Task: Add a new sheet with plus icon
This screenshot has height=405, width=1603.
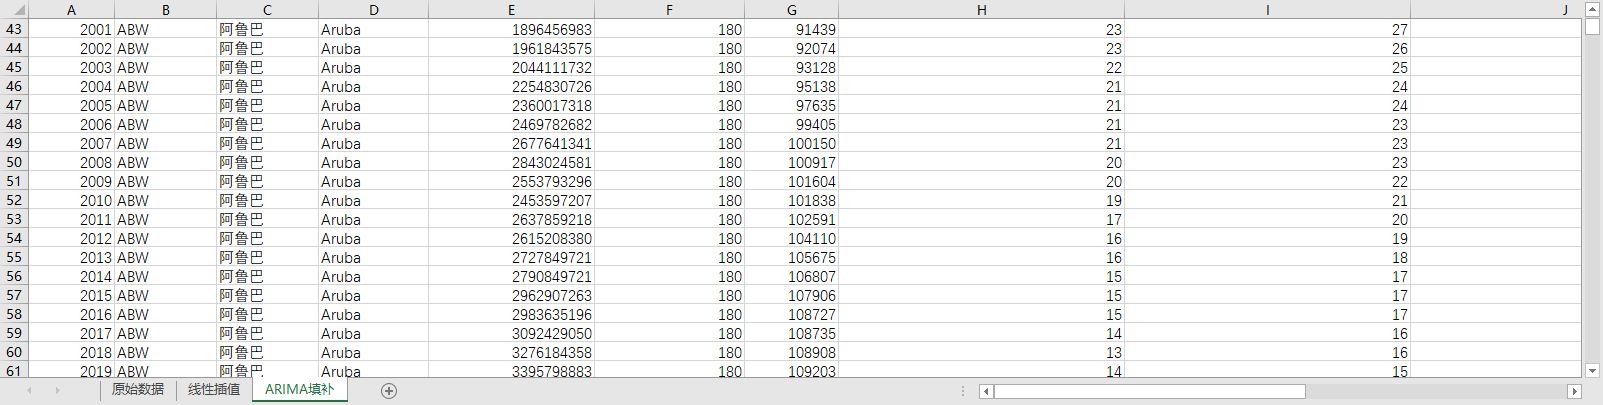Action: (x=389, y=391)
